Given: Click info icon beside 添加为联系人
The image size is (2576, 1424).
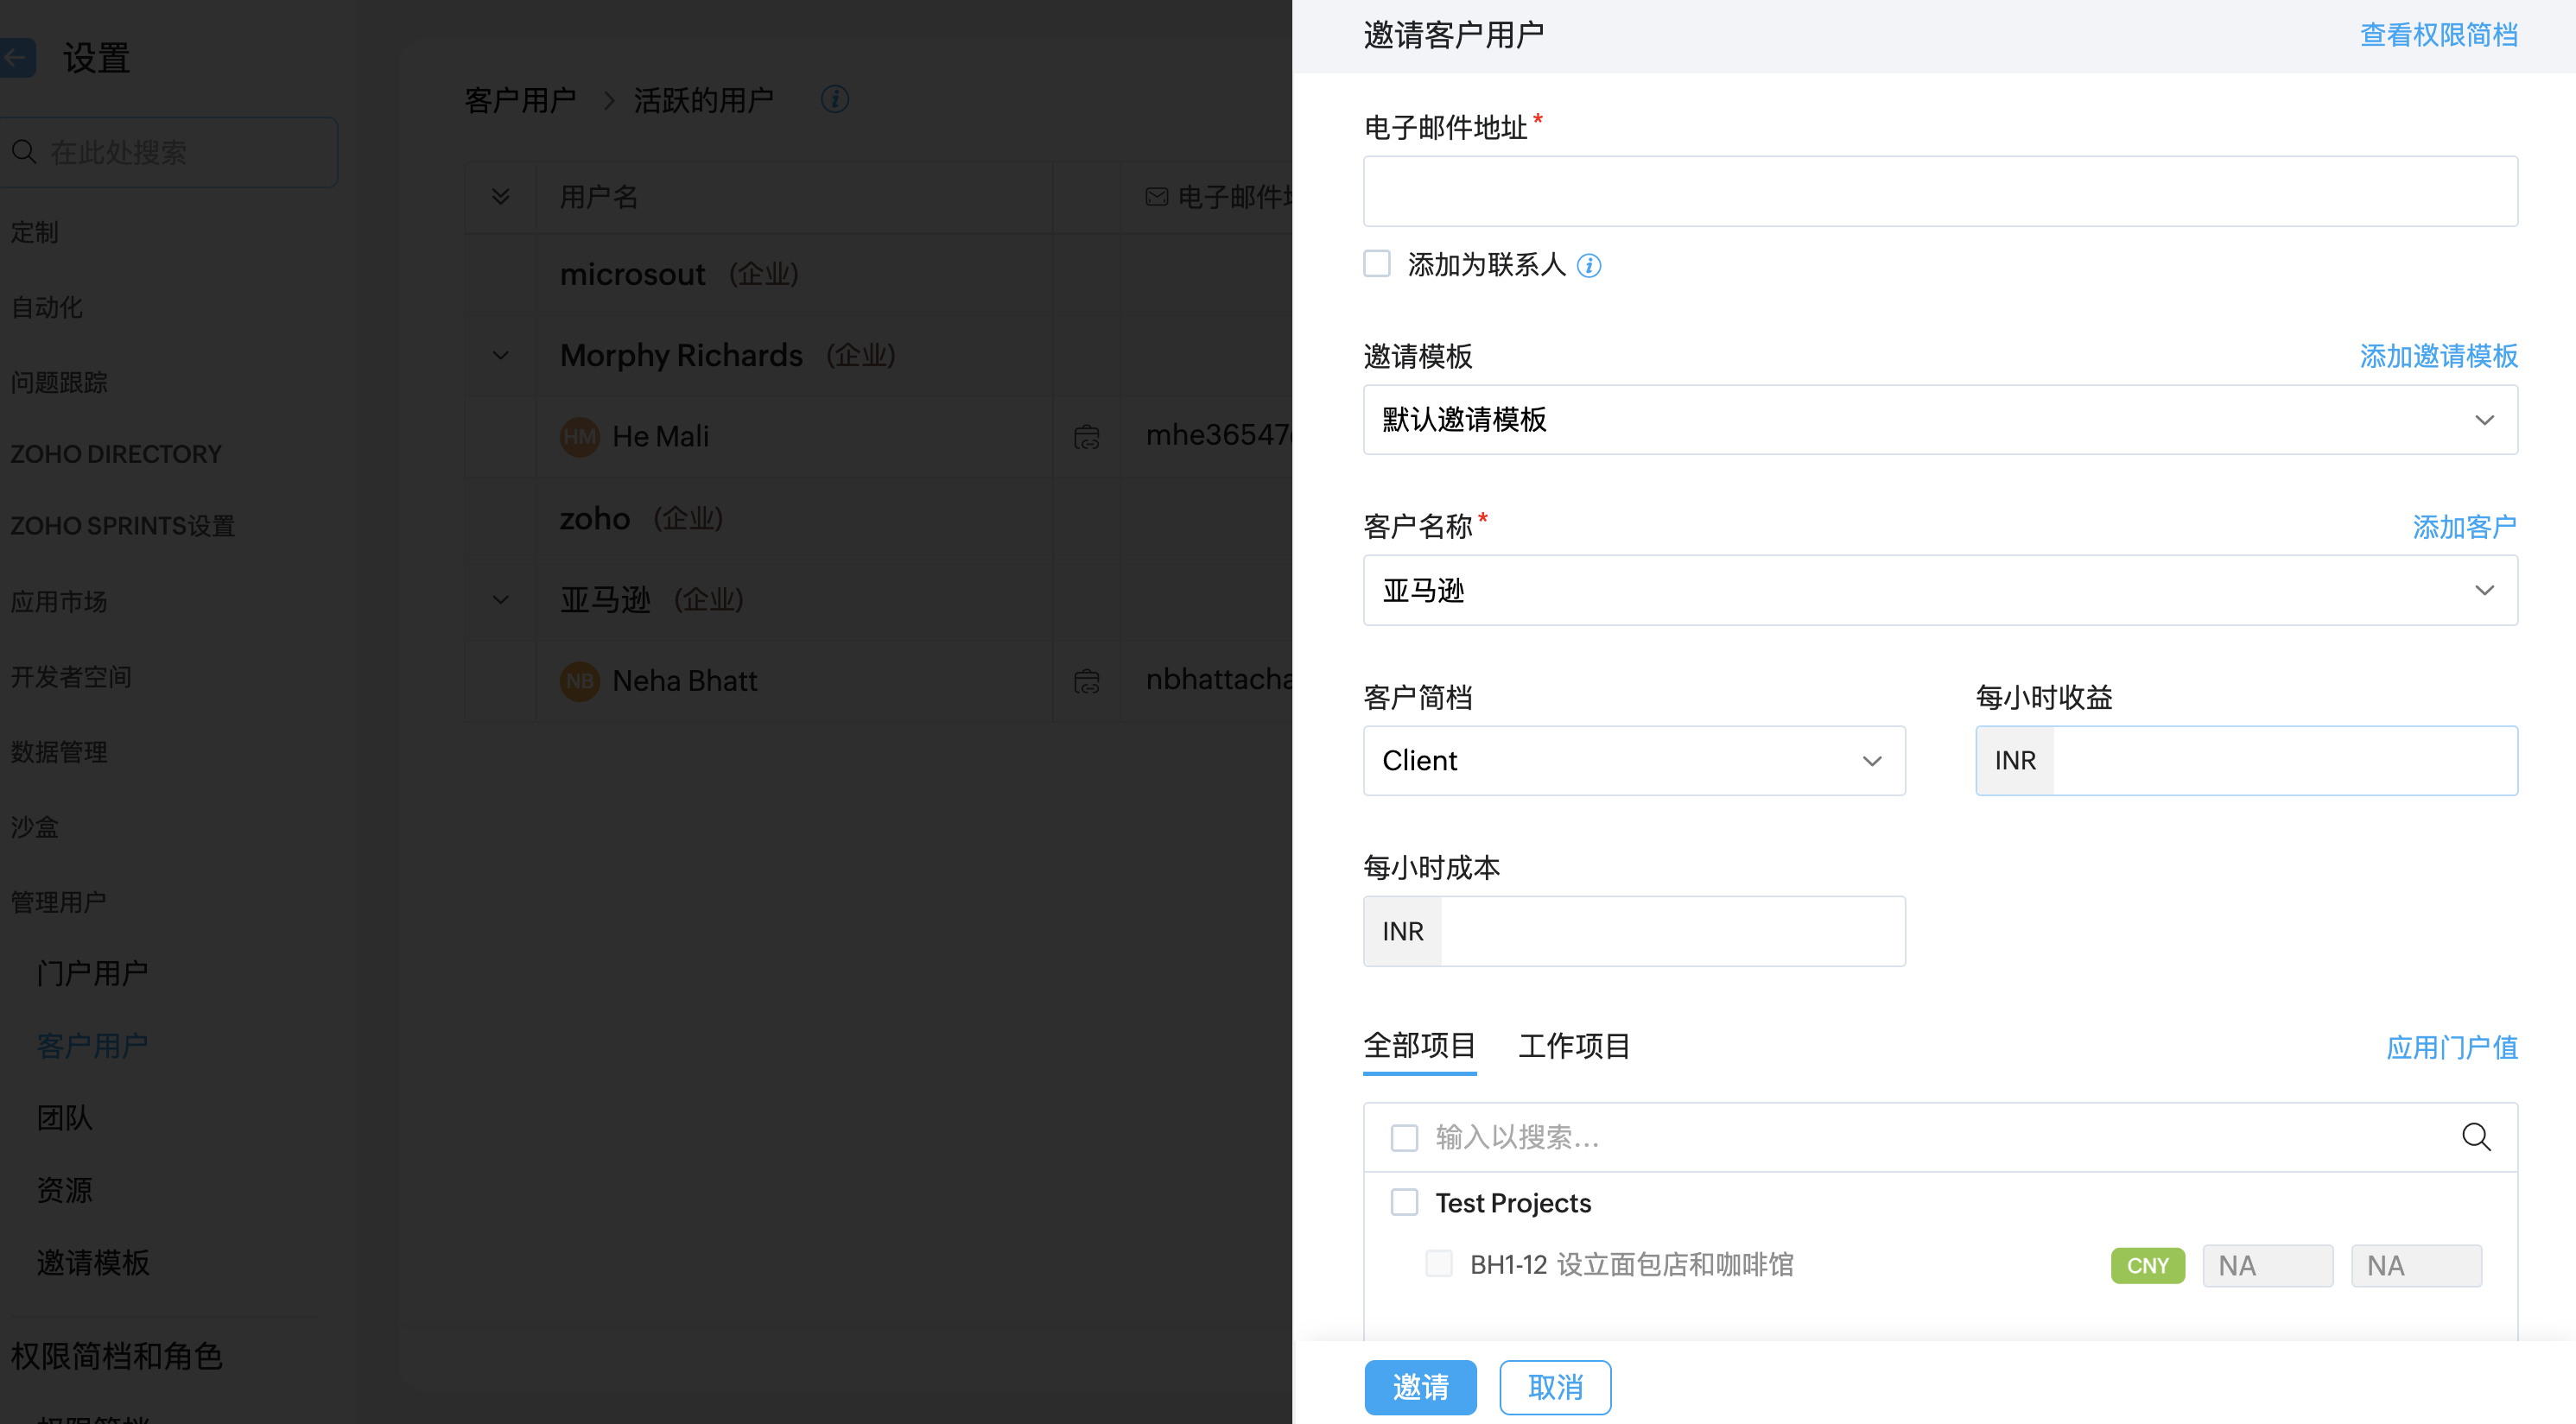Looking at the screenshot, I should pyautogui.click(x=1588, y=265).
